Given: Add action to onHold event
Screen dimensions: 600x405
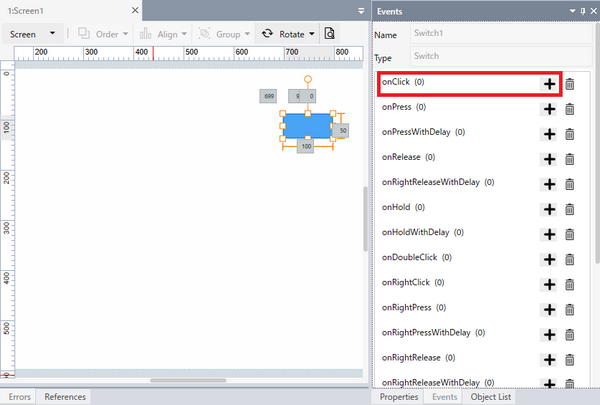Looking at the screenshot, I should click(549, 209).
